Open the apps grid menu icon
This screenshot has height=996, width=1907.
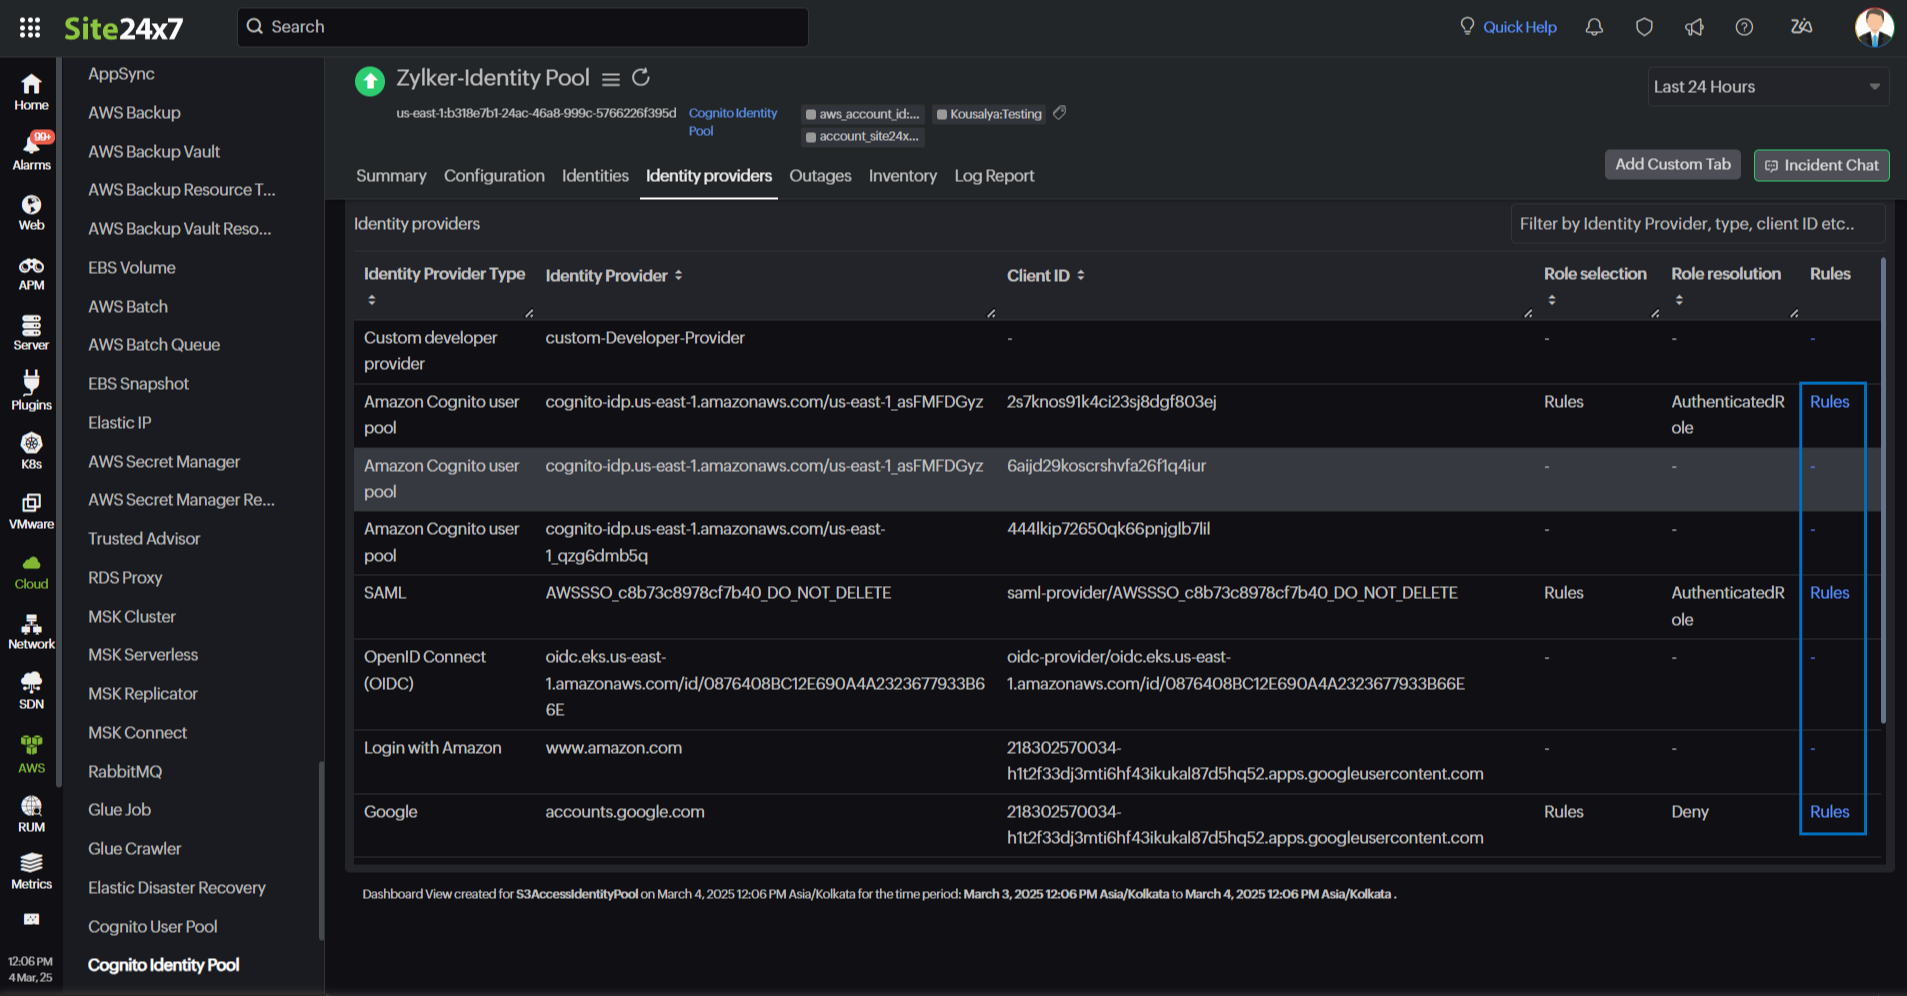[x=30, y=27]
